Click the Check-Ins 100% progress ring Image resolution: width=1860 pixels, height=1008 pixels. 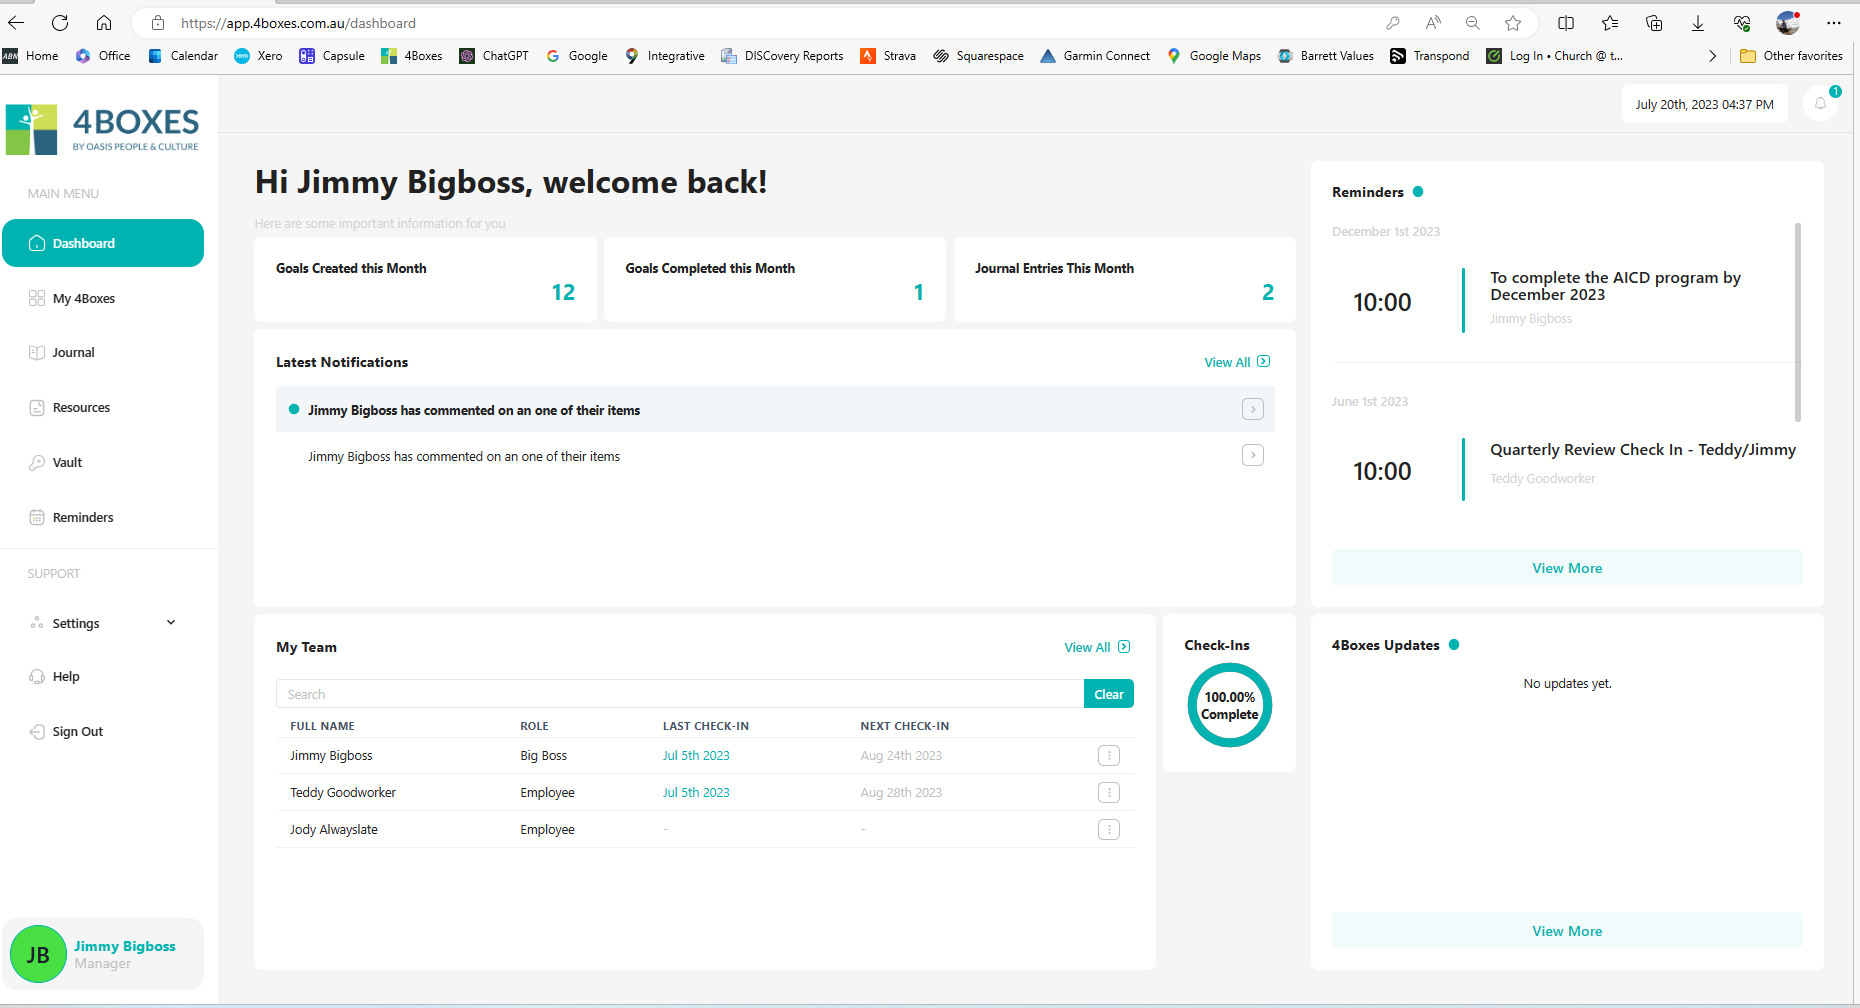click(x=1229, y=706)
